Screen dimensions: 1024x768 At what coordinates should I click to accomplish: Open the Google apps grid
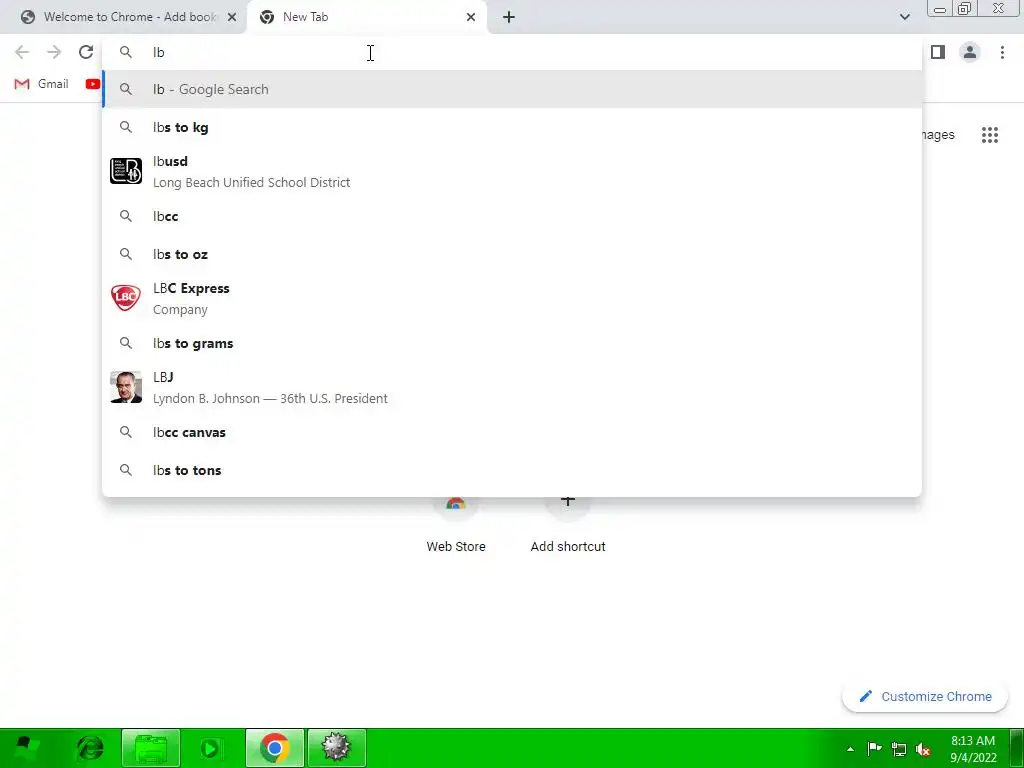point(990,135)
